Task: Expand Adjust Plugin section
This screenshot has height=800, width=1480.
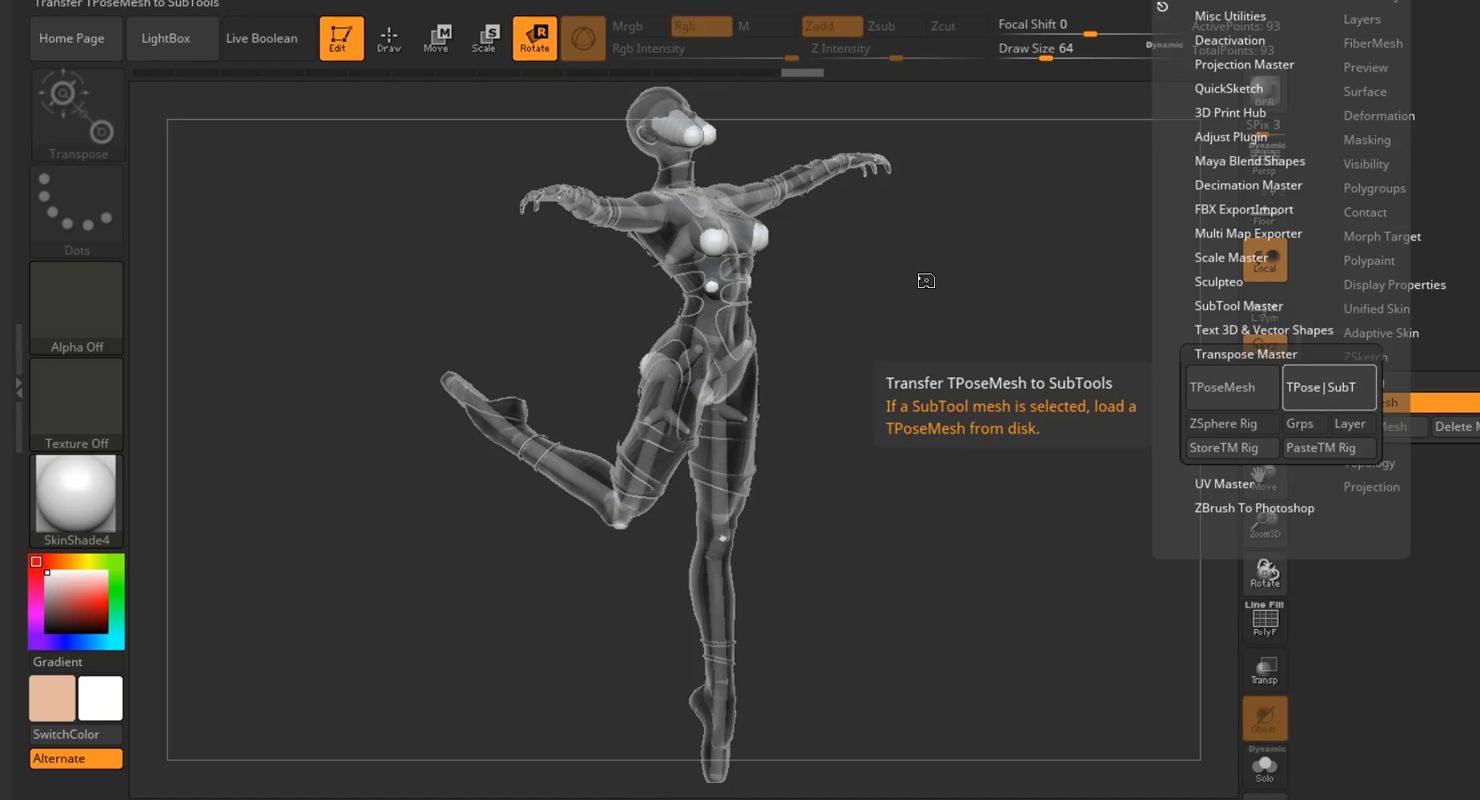Action: tap(1230, 137)
